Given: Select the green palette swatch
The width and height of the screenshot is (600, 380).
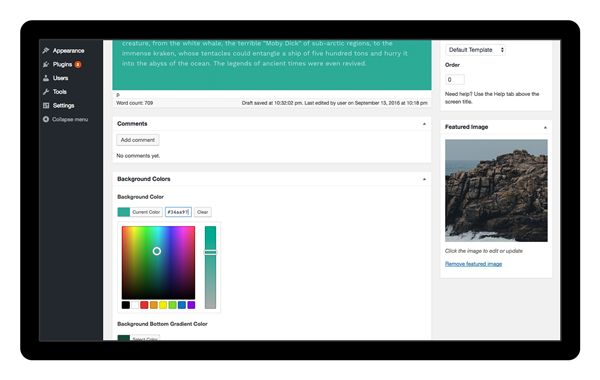Looking at the screenshot, I should (173, 305).
